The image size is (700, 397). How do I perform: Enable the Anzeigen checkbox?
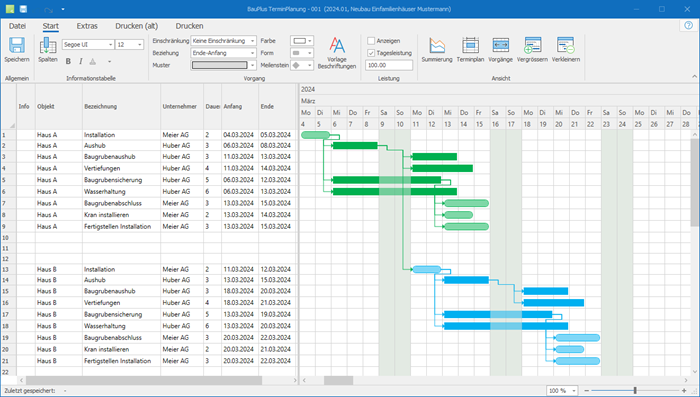tap(371, 41)
